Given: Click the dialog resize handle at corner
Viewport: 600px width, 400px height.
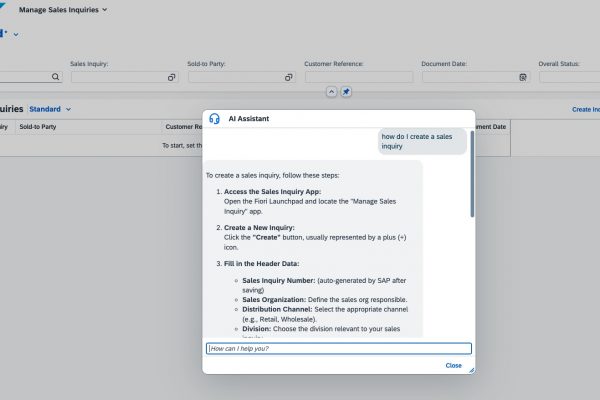Looking at the screenshot, I should coord(471,370).
